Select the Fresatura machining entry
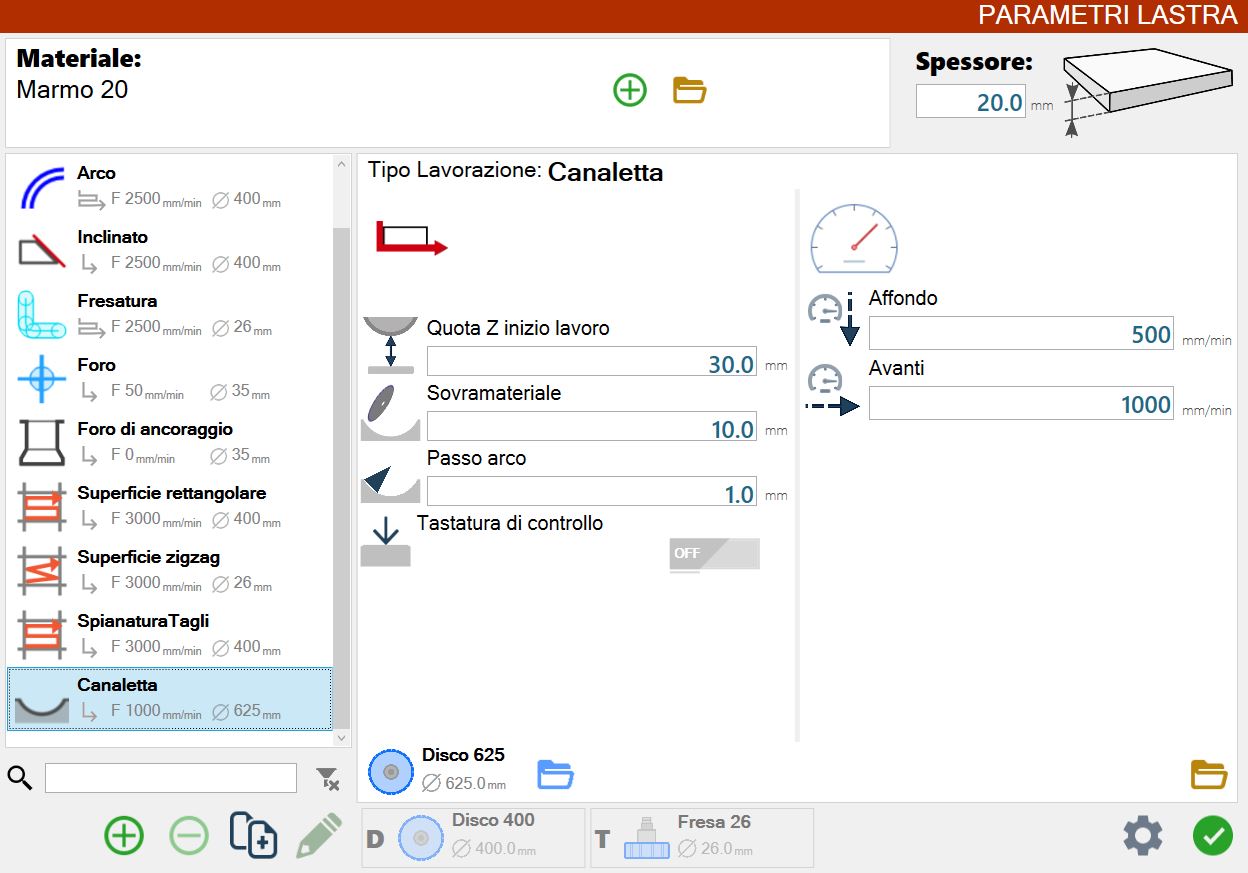 tap(170, 314)
